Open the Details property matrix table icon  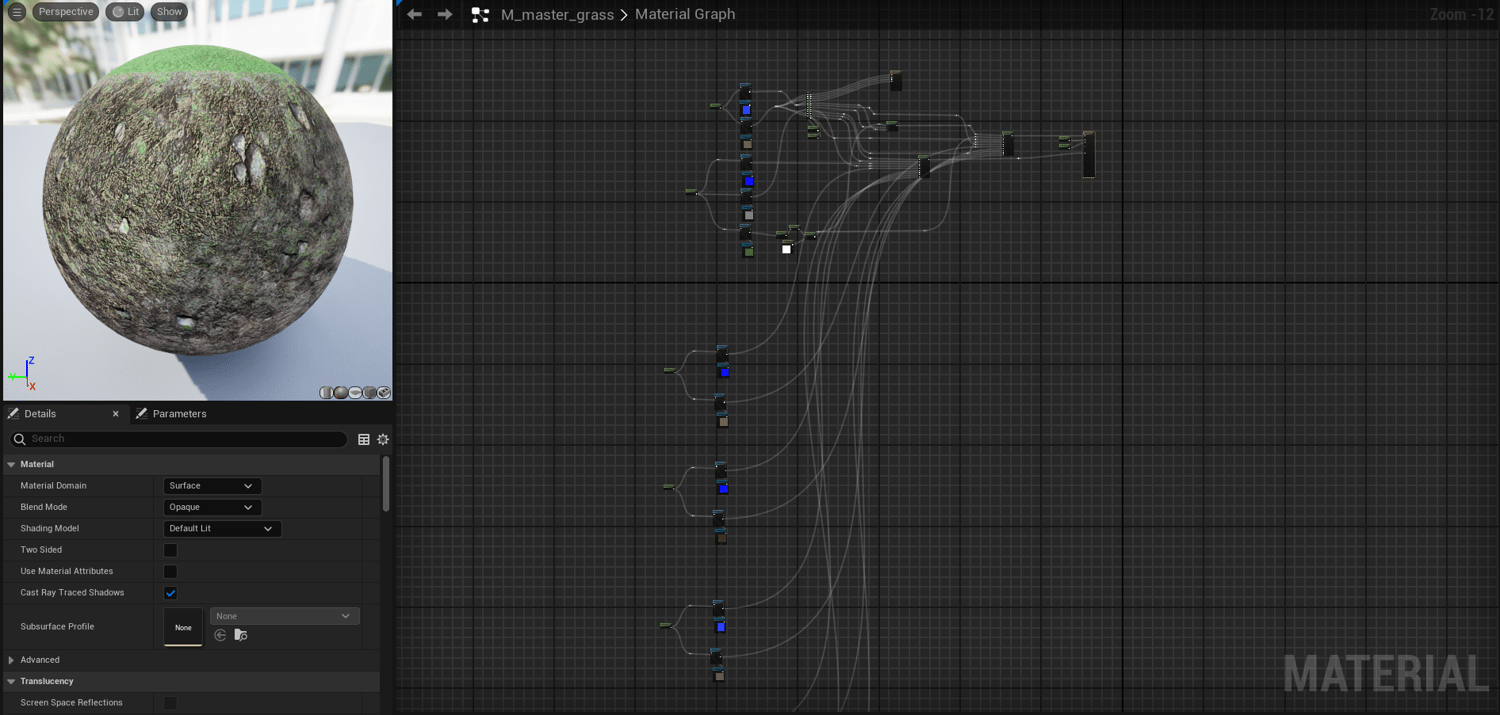point(364,439)
